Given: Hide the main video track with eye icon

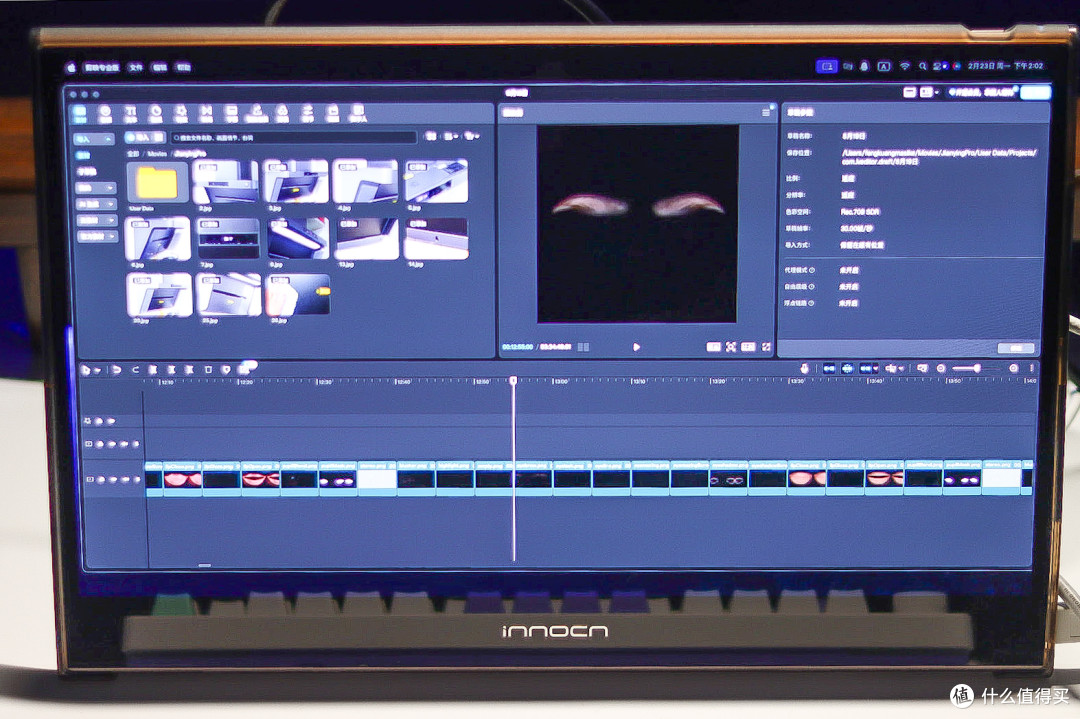Looking at the screenshot, I should point(112,479).
